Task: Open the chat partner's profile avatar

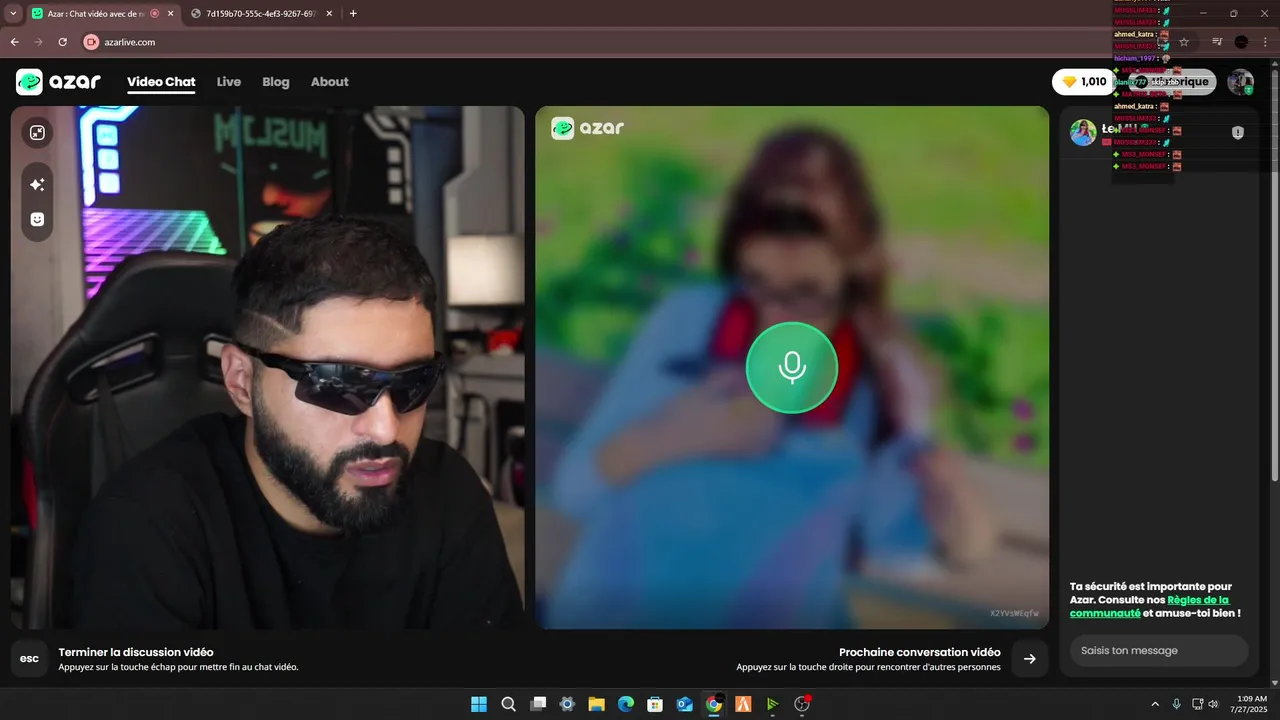Action: [x=1083, y=132]
